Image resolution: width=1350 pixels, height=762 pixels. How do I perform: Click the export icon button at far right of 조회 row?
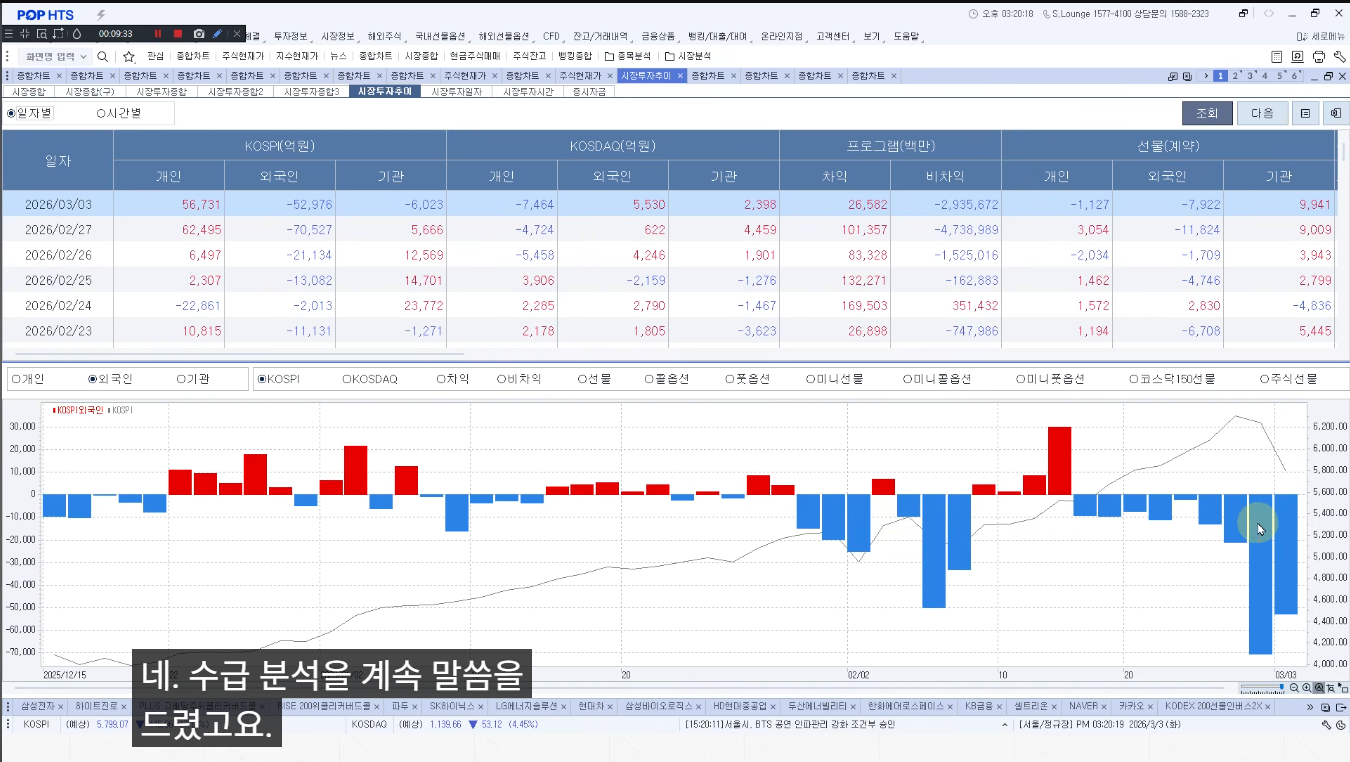[x=1335, y=113]
